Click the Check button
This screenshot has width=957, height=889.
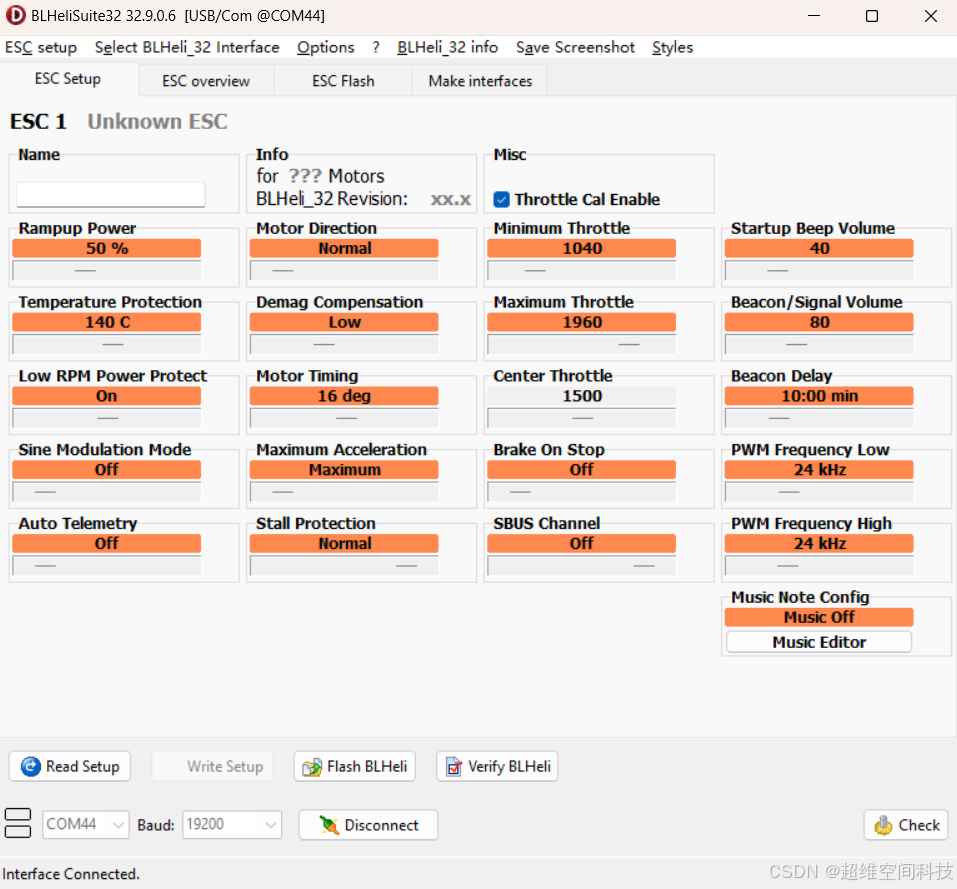click(x=906, y=825)
